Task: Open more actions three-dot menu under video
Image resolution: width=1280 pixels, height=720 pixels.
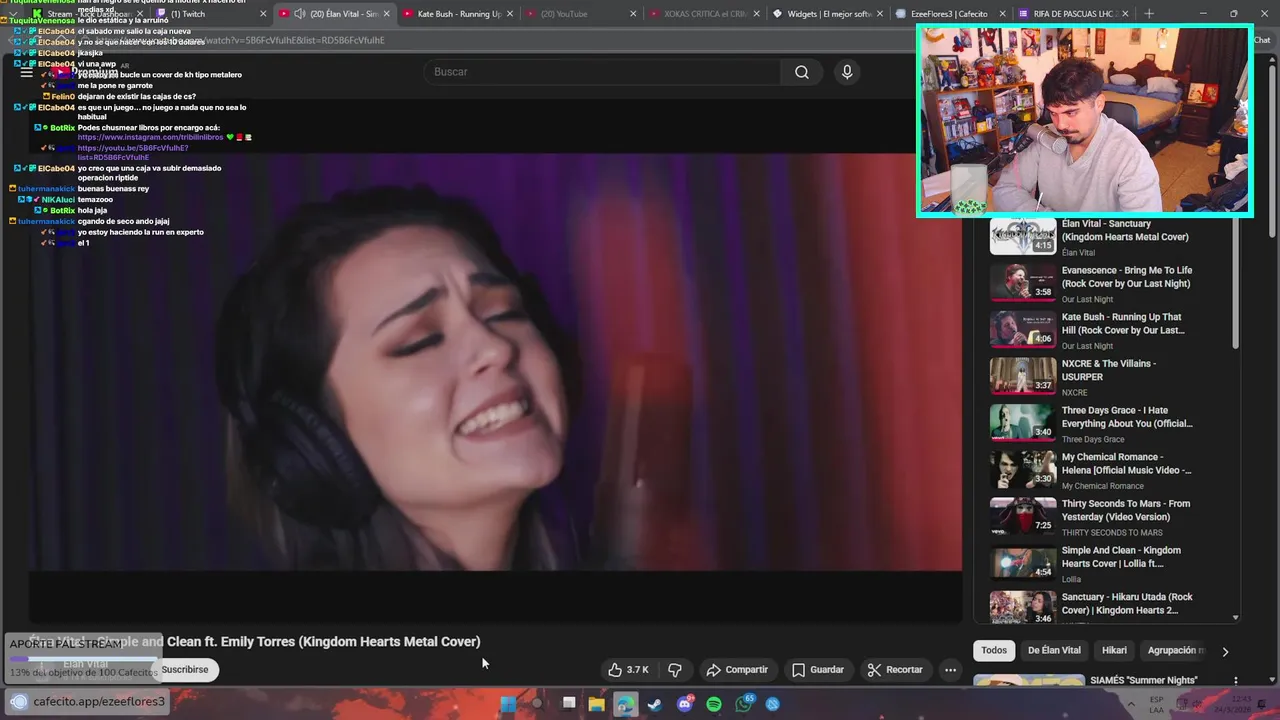Action: (951, 670)
